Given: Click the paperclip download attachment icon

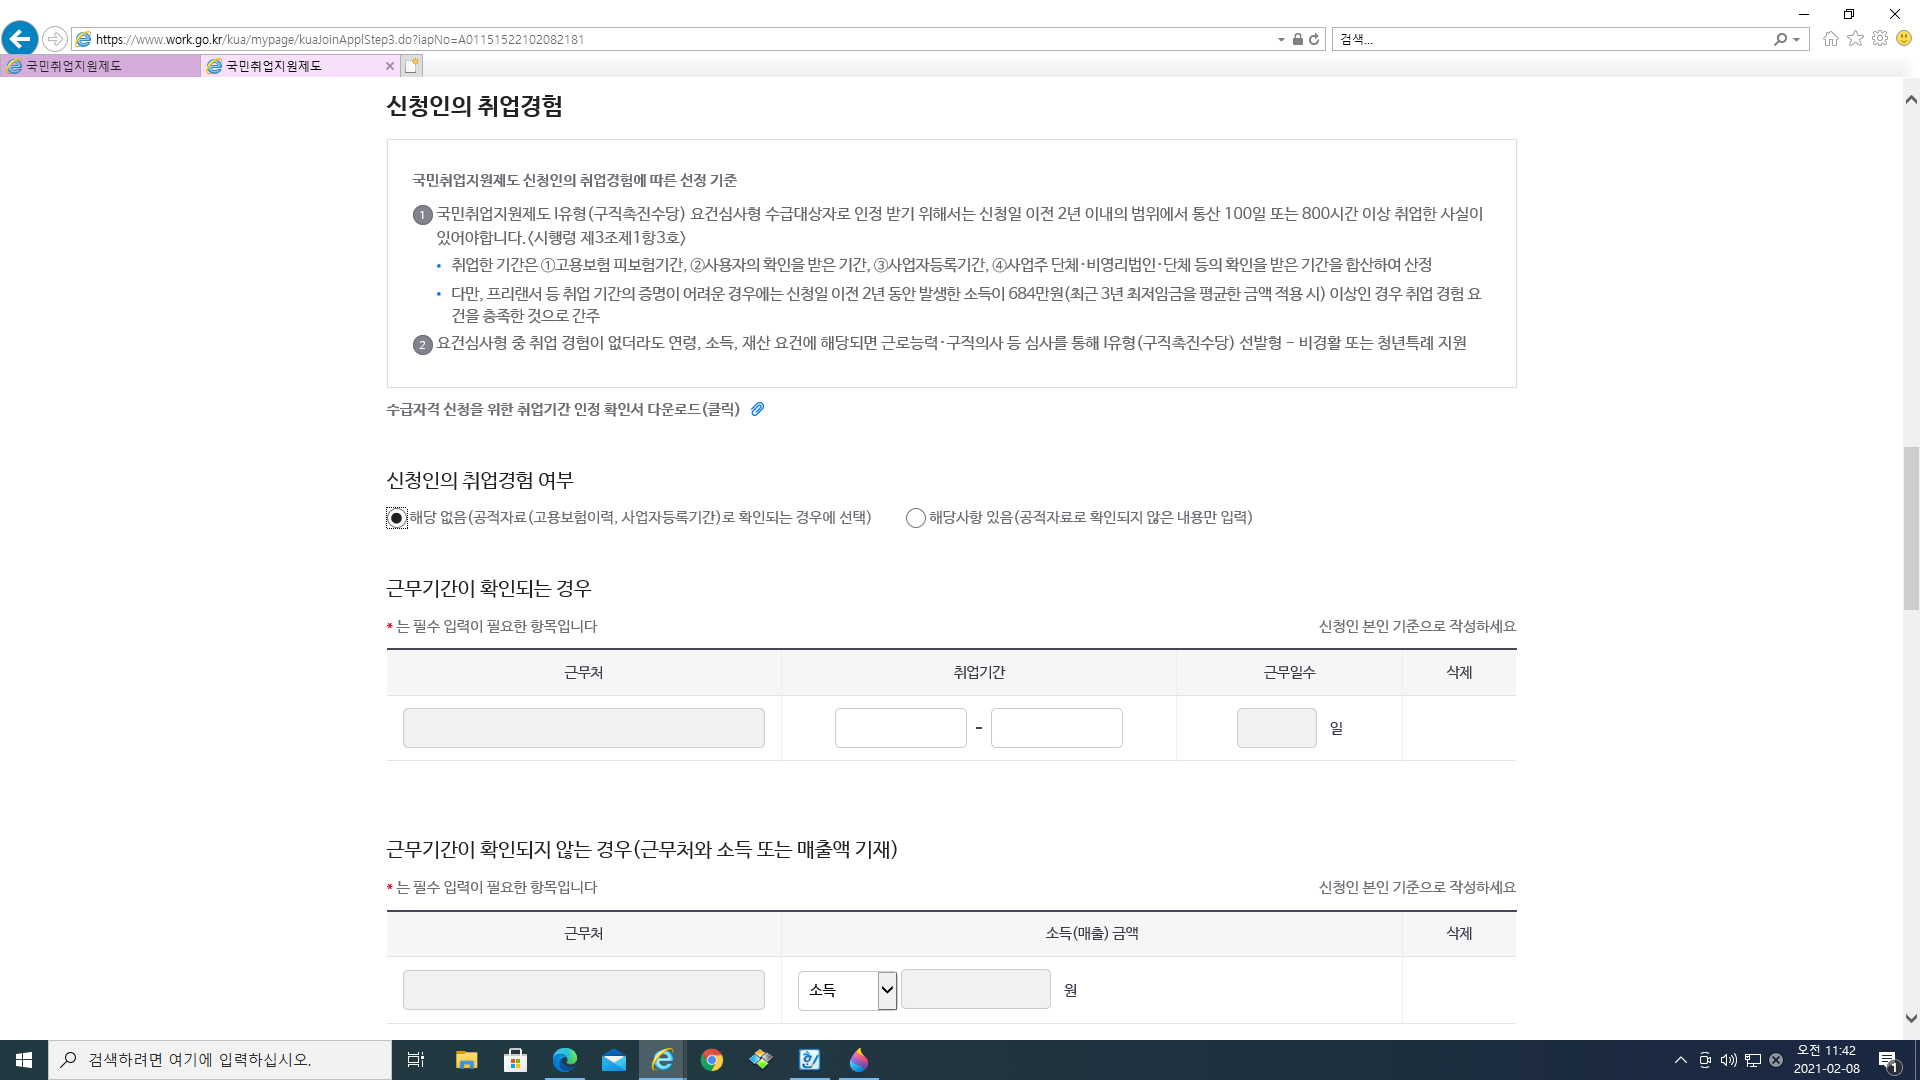Looking at the screenshot, I should click(758, 409).
